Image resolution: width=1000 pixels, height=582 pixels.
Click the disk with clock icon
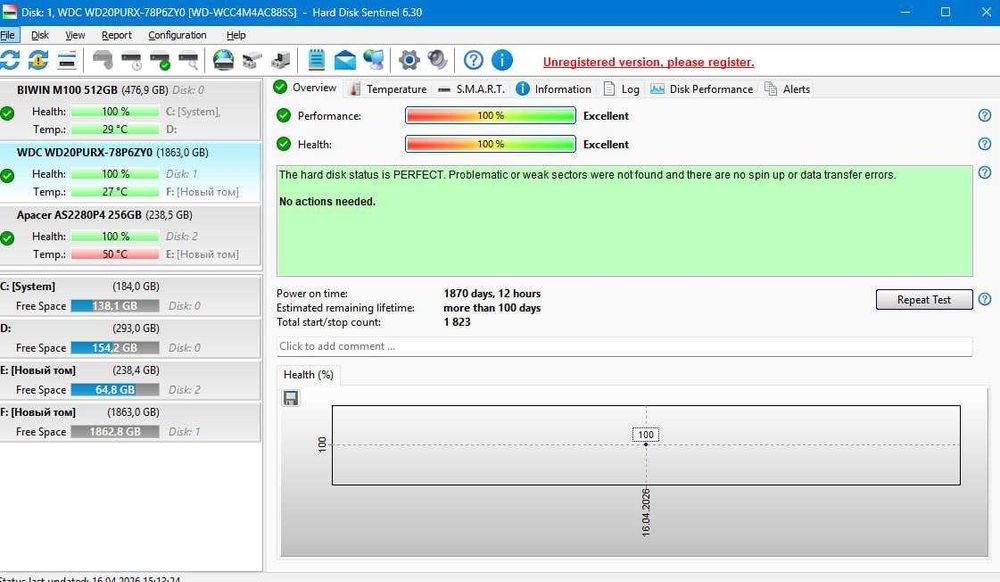coord(132,61)
